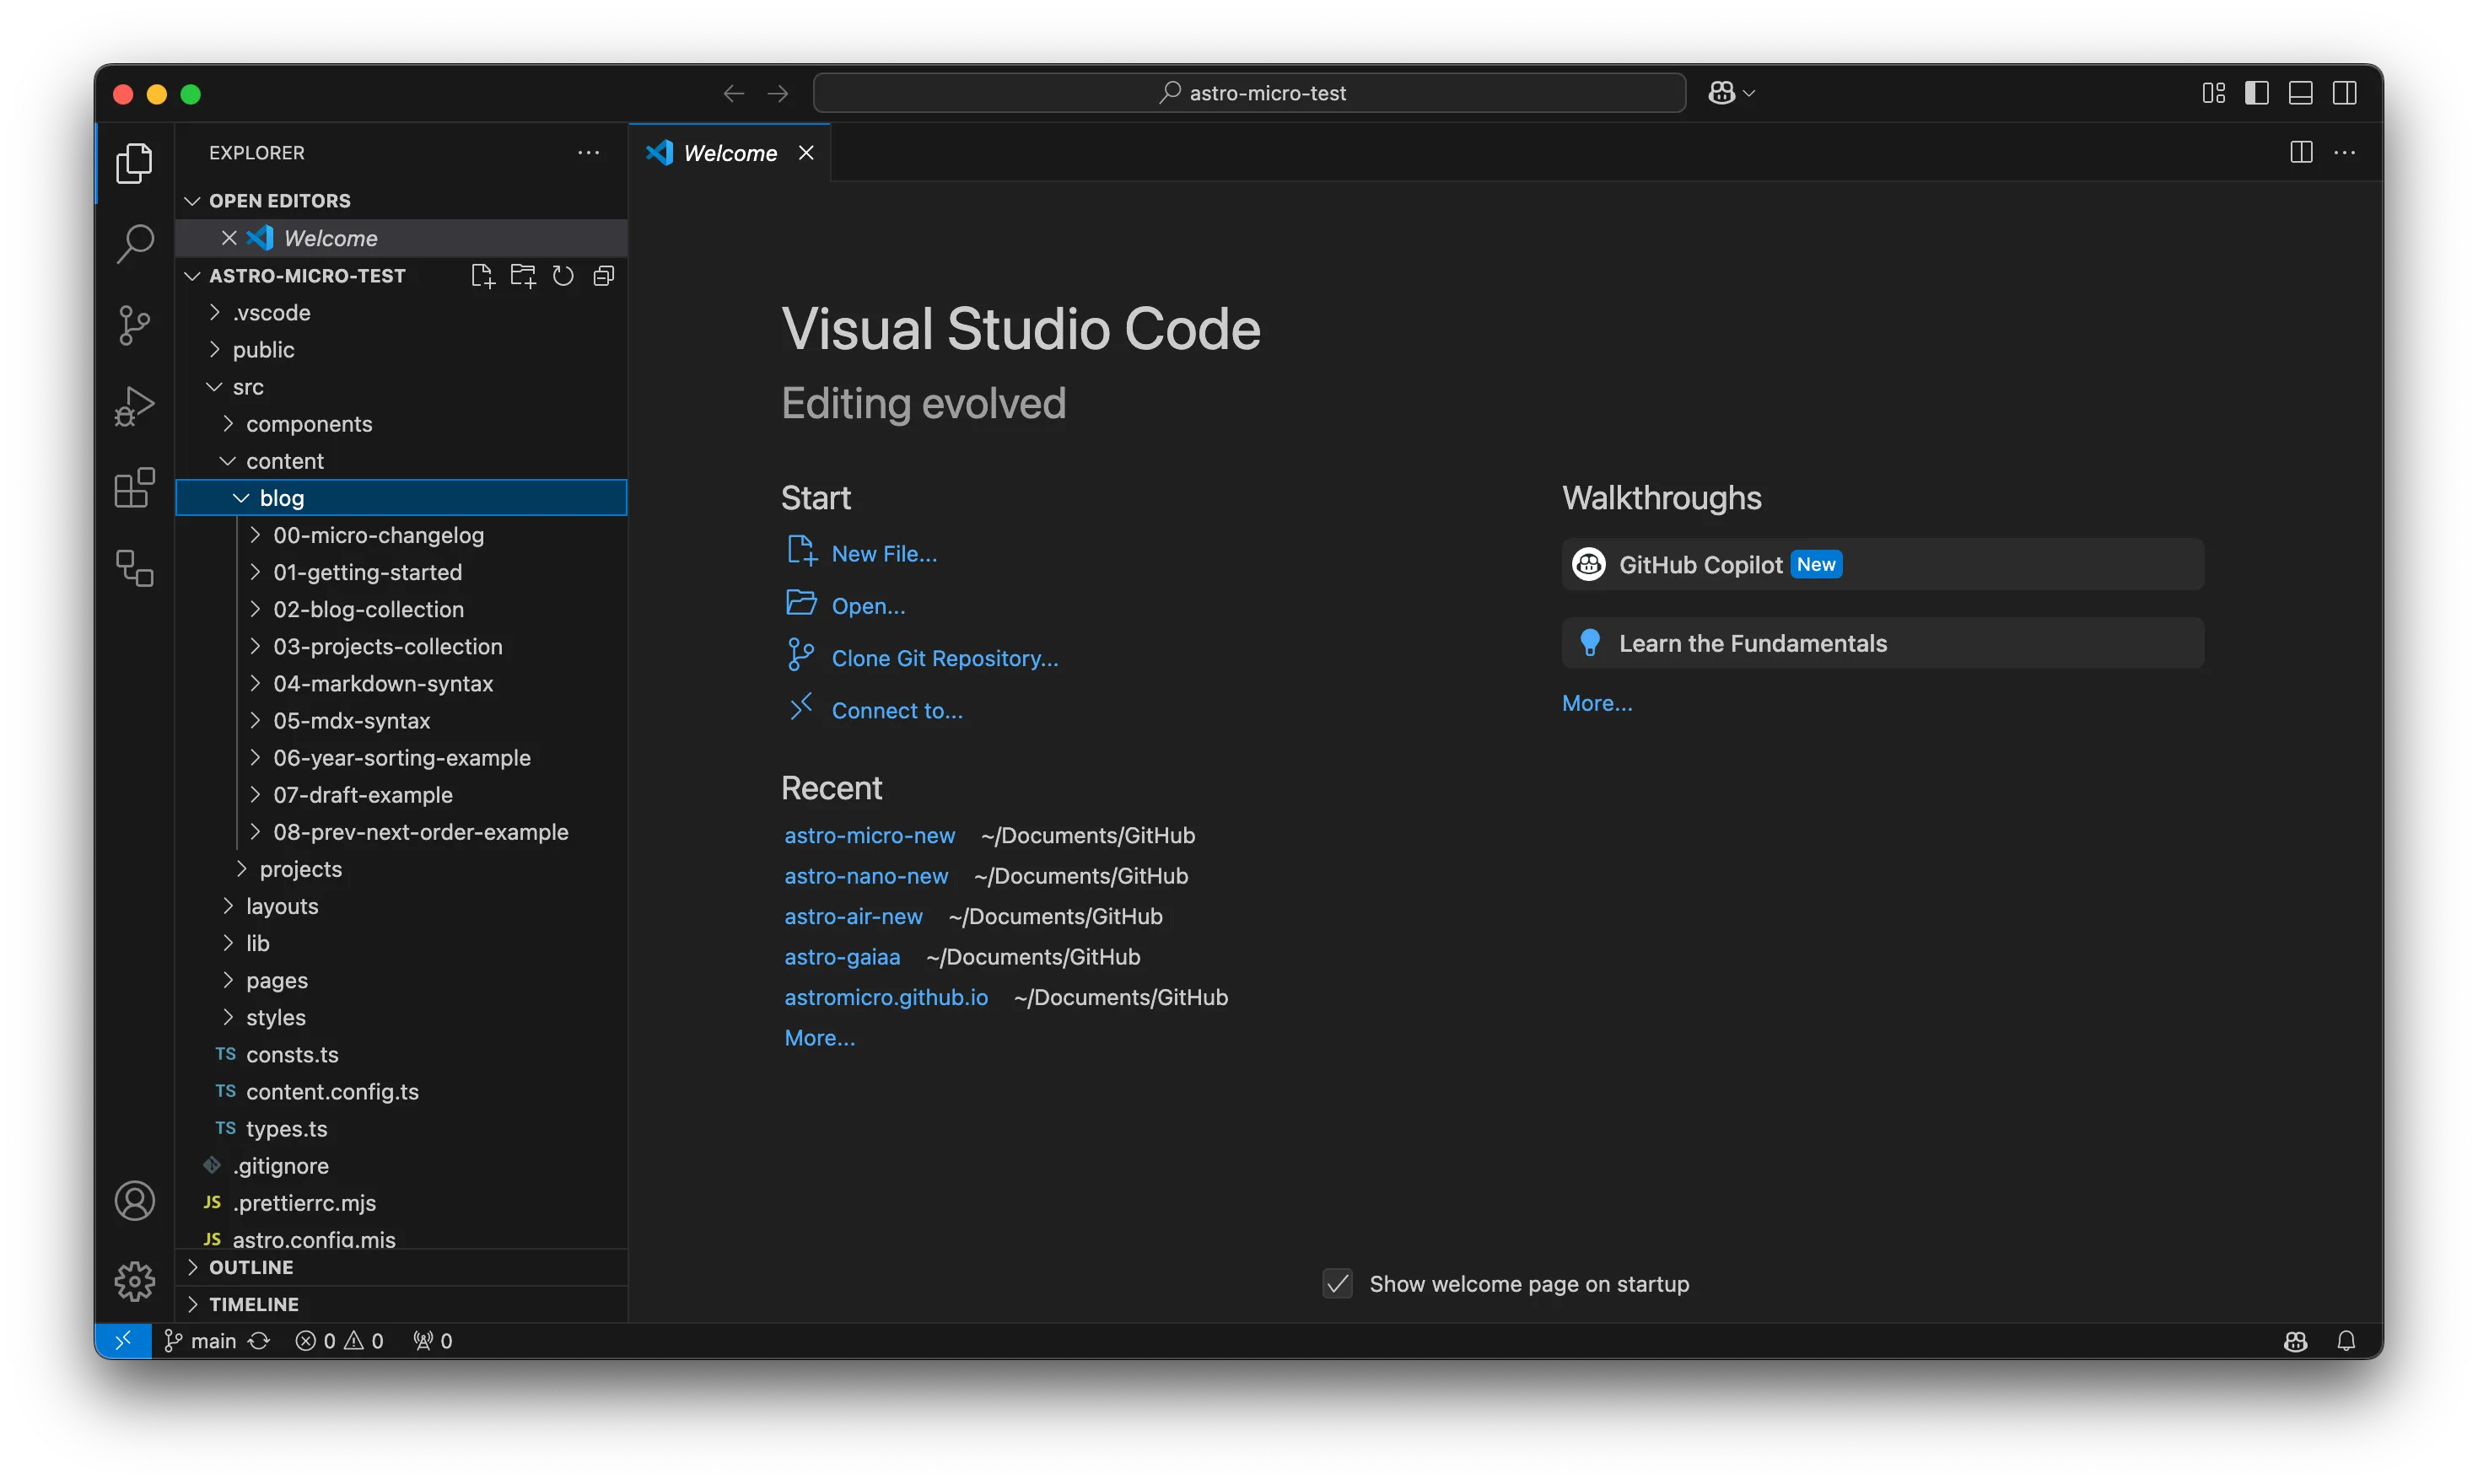Open the Extensions view
The width and height of the screenshot is (2478, 1484).
134,488
